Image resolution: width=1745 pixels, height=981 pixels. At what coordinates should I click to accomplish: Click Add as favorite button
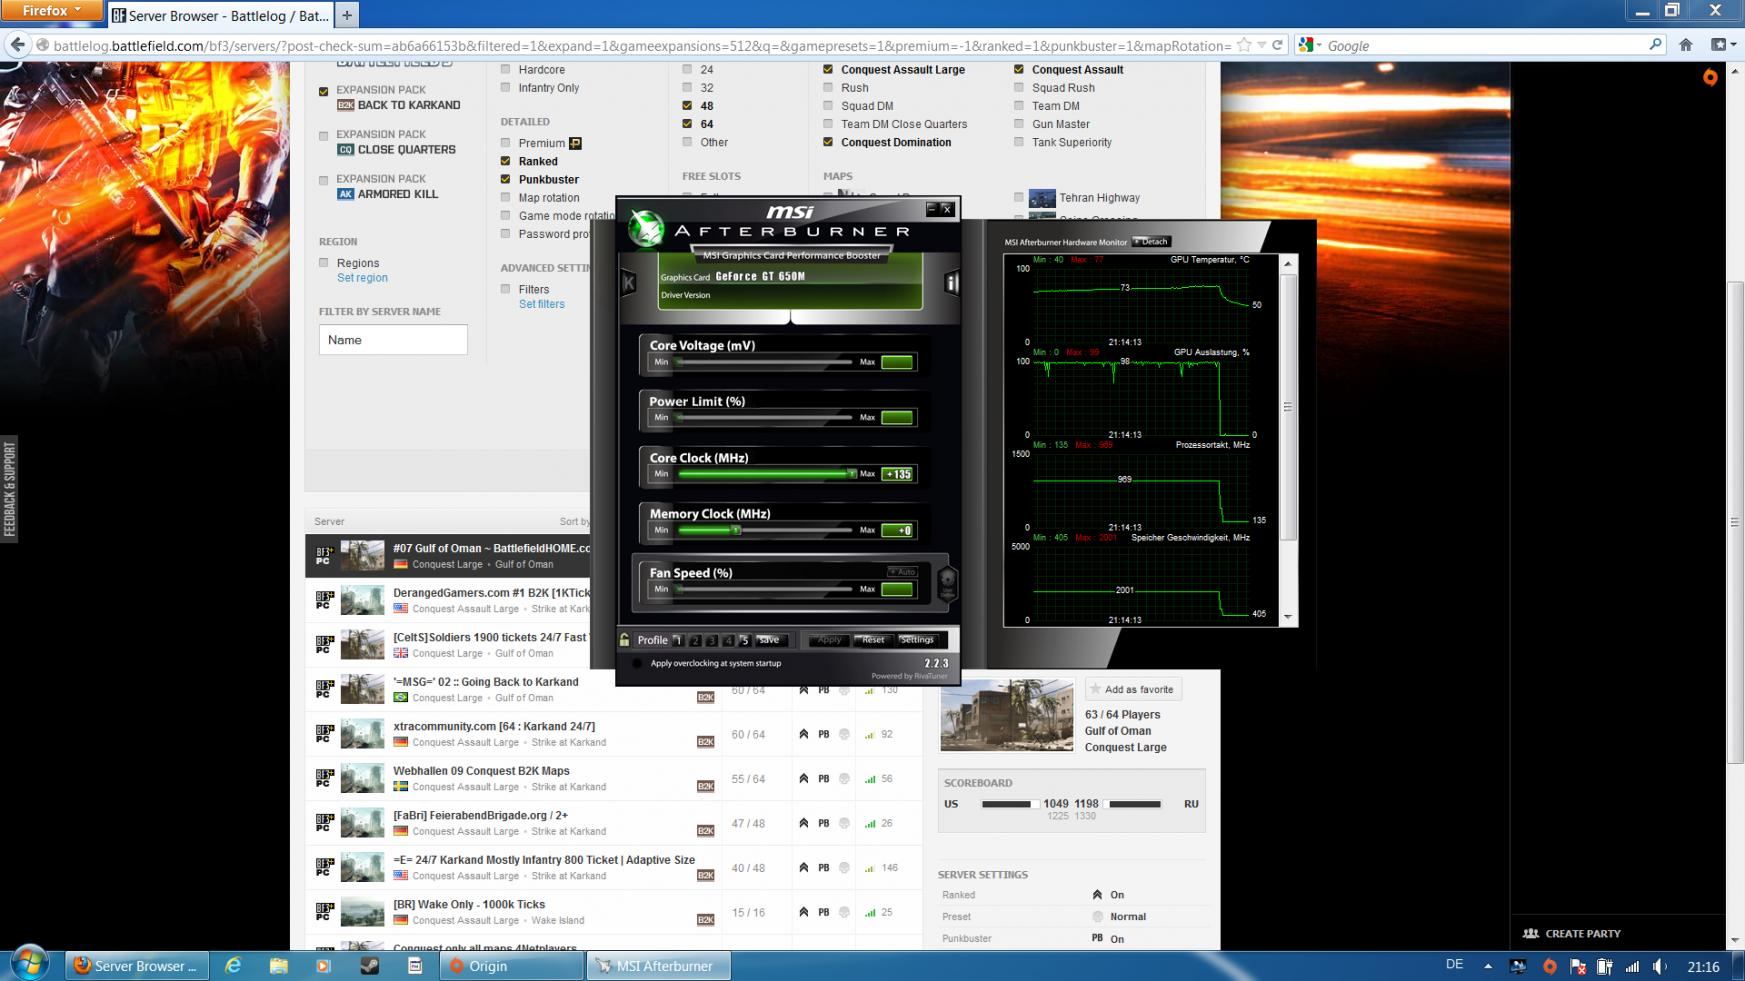[1133, 689]
